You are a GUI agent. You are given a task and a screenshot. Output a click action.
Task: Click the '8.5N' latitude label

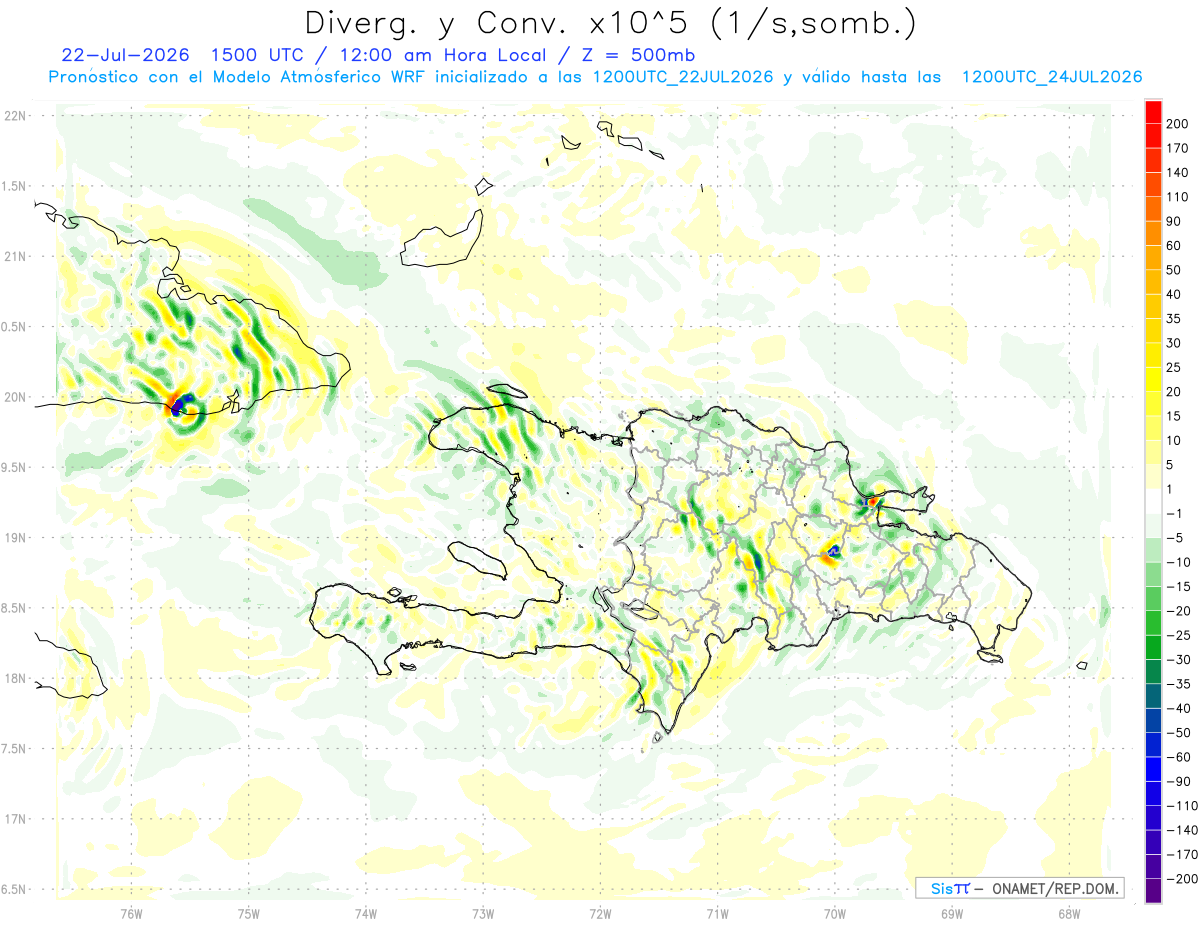[14, 608]
